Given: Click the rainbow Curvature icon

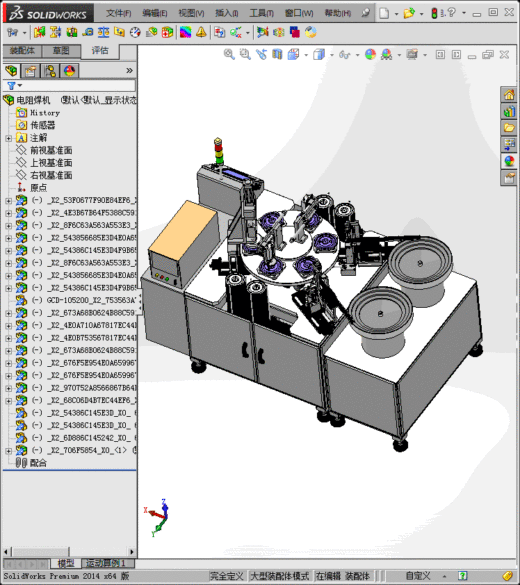Looking at the screenshot, I should point(185,32).
